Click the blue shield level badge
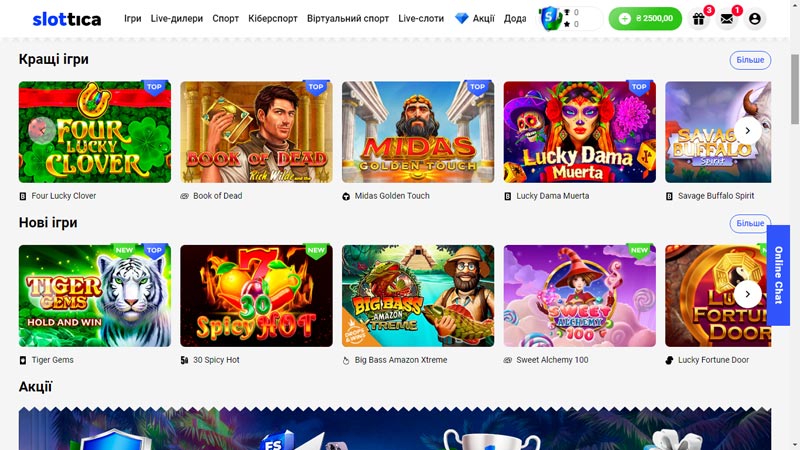 pyautogui.click(x=550, y=18)
